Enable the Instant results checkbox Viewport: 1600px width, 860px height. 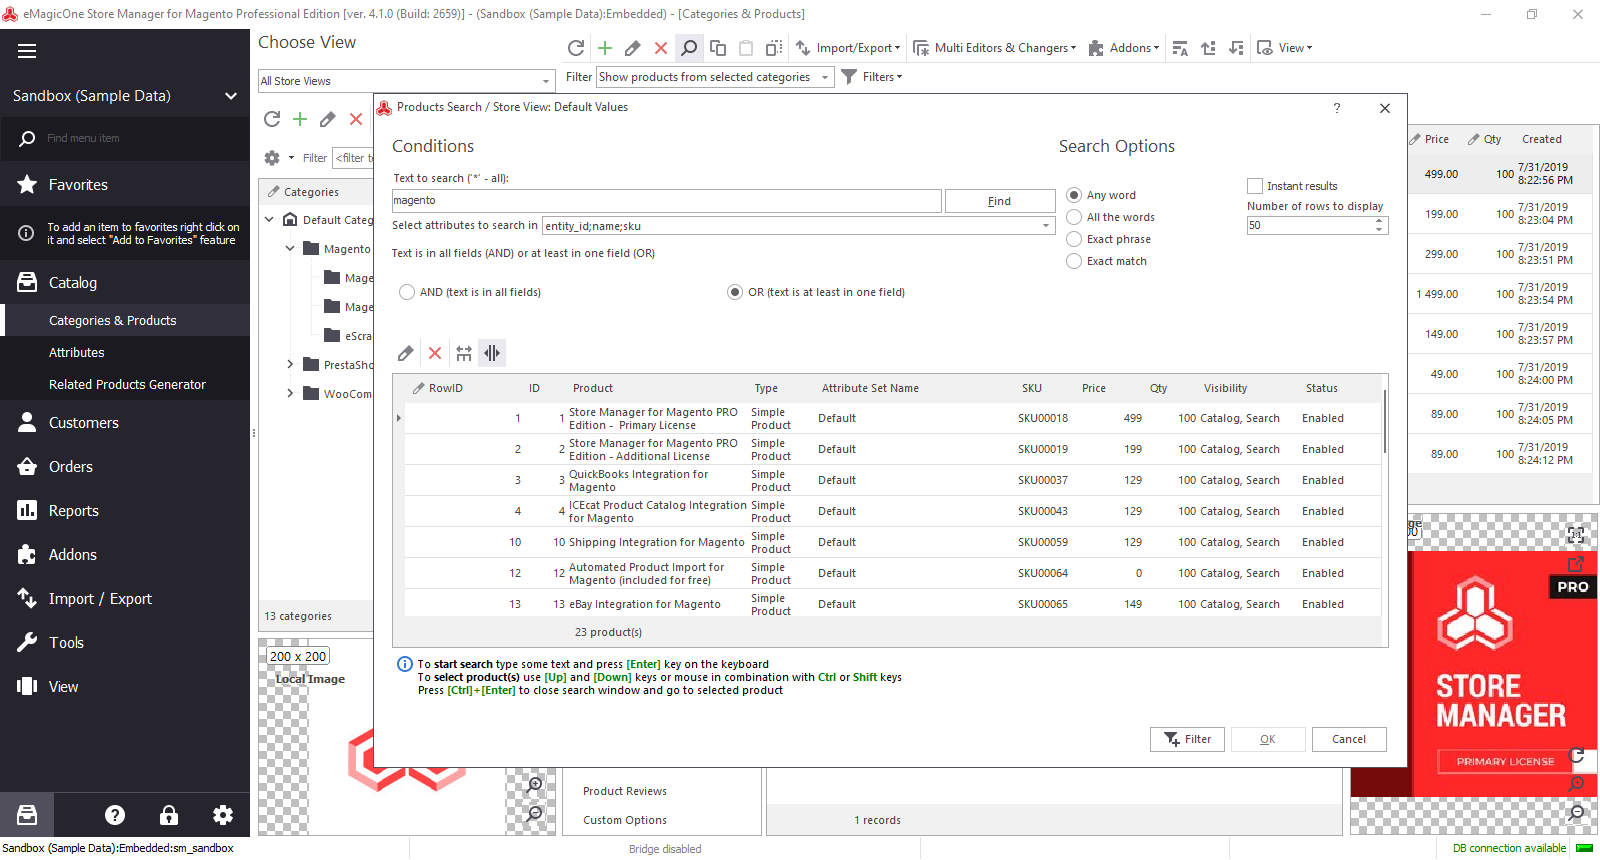[x=1255, y=186]
